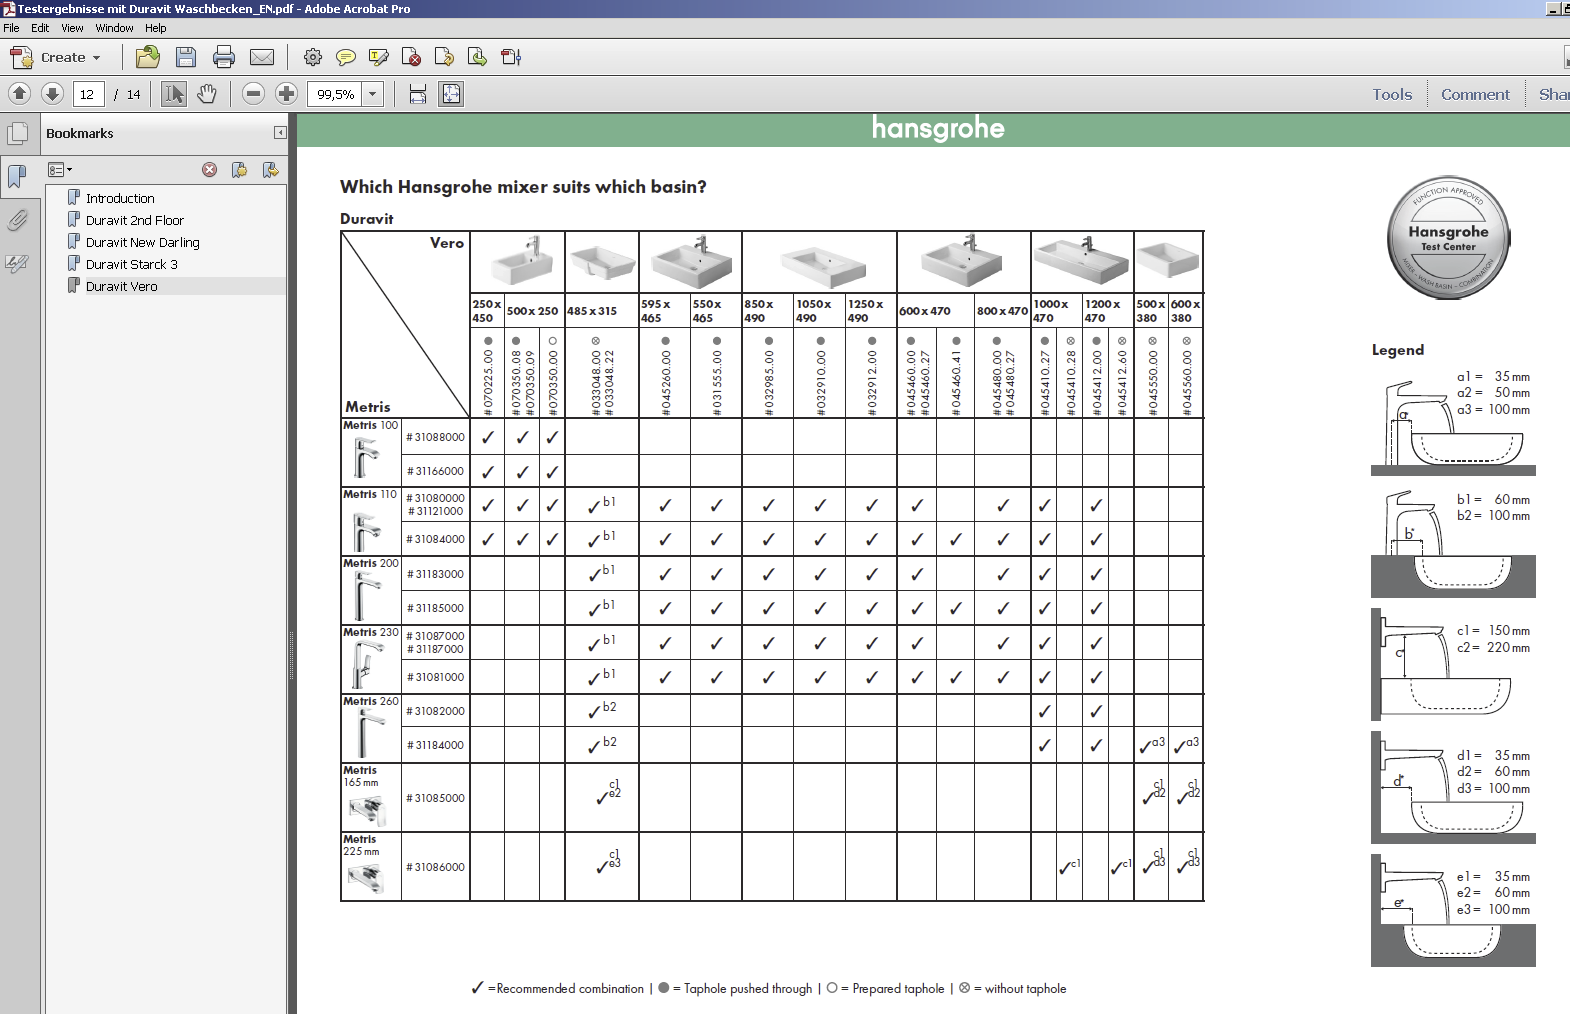Select the Duravit New Darling bookmark

(143, 242)
